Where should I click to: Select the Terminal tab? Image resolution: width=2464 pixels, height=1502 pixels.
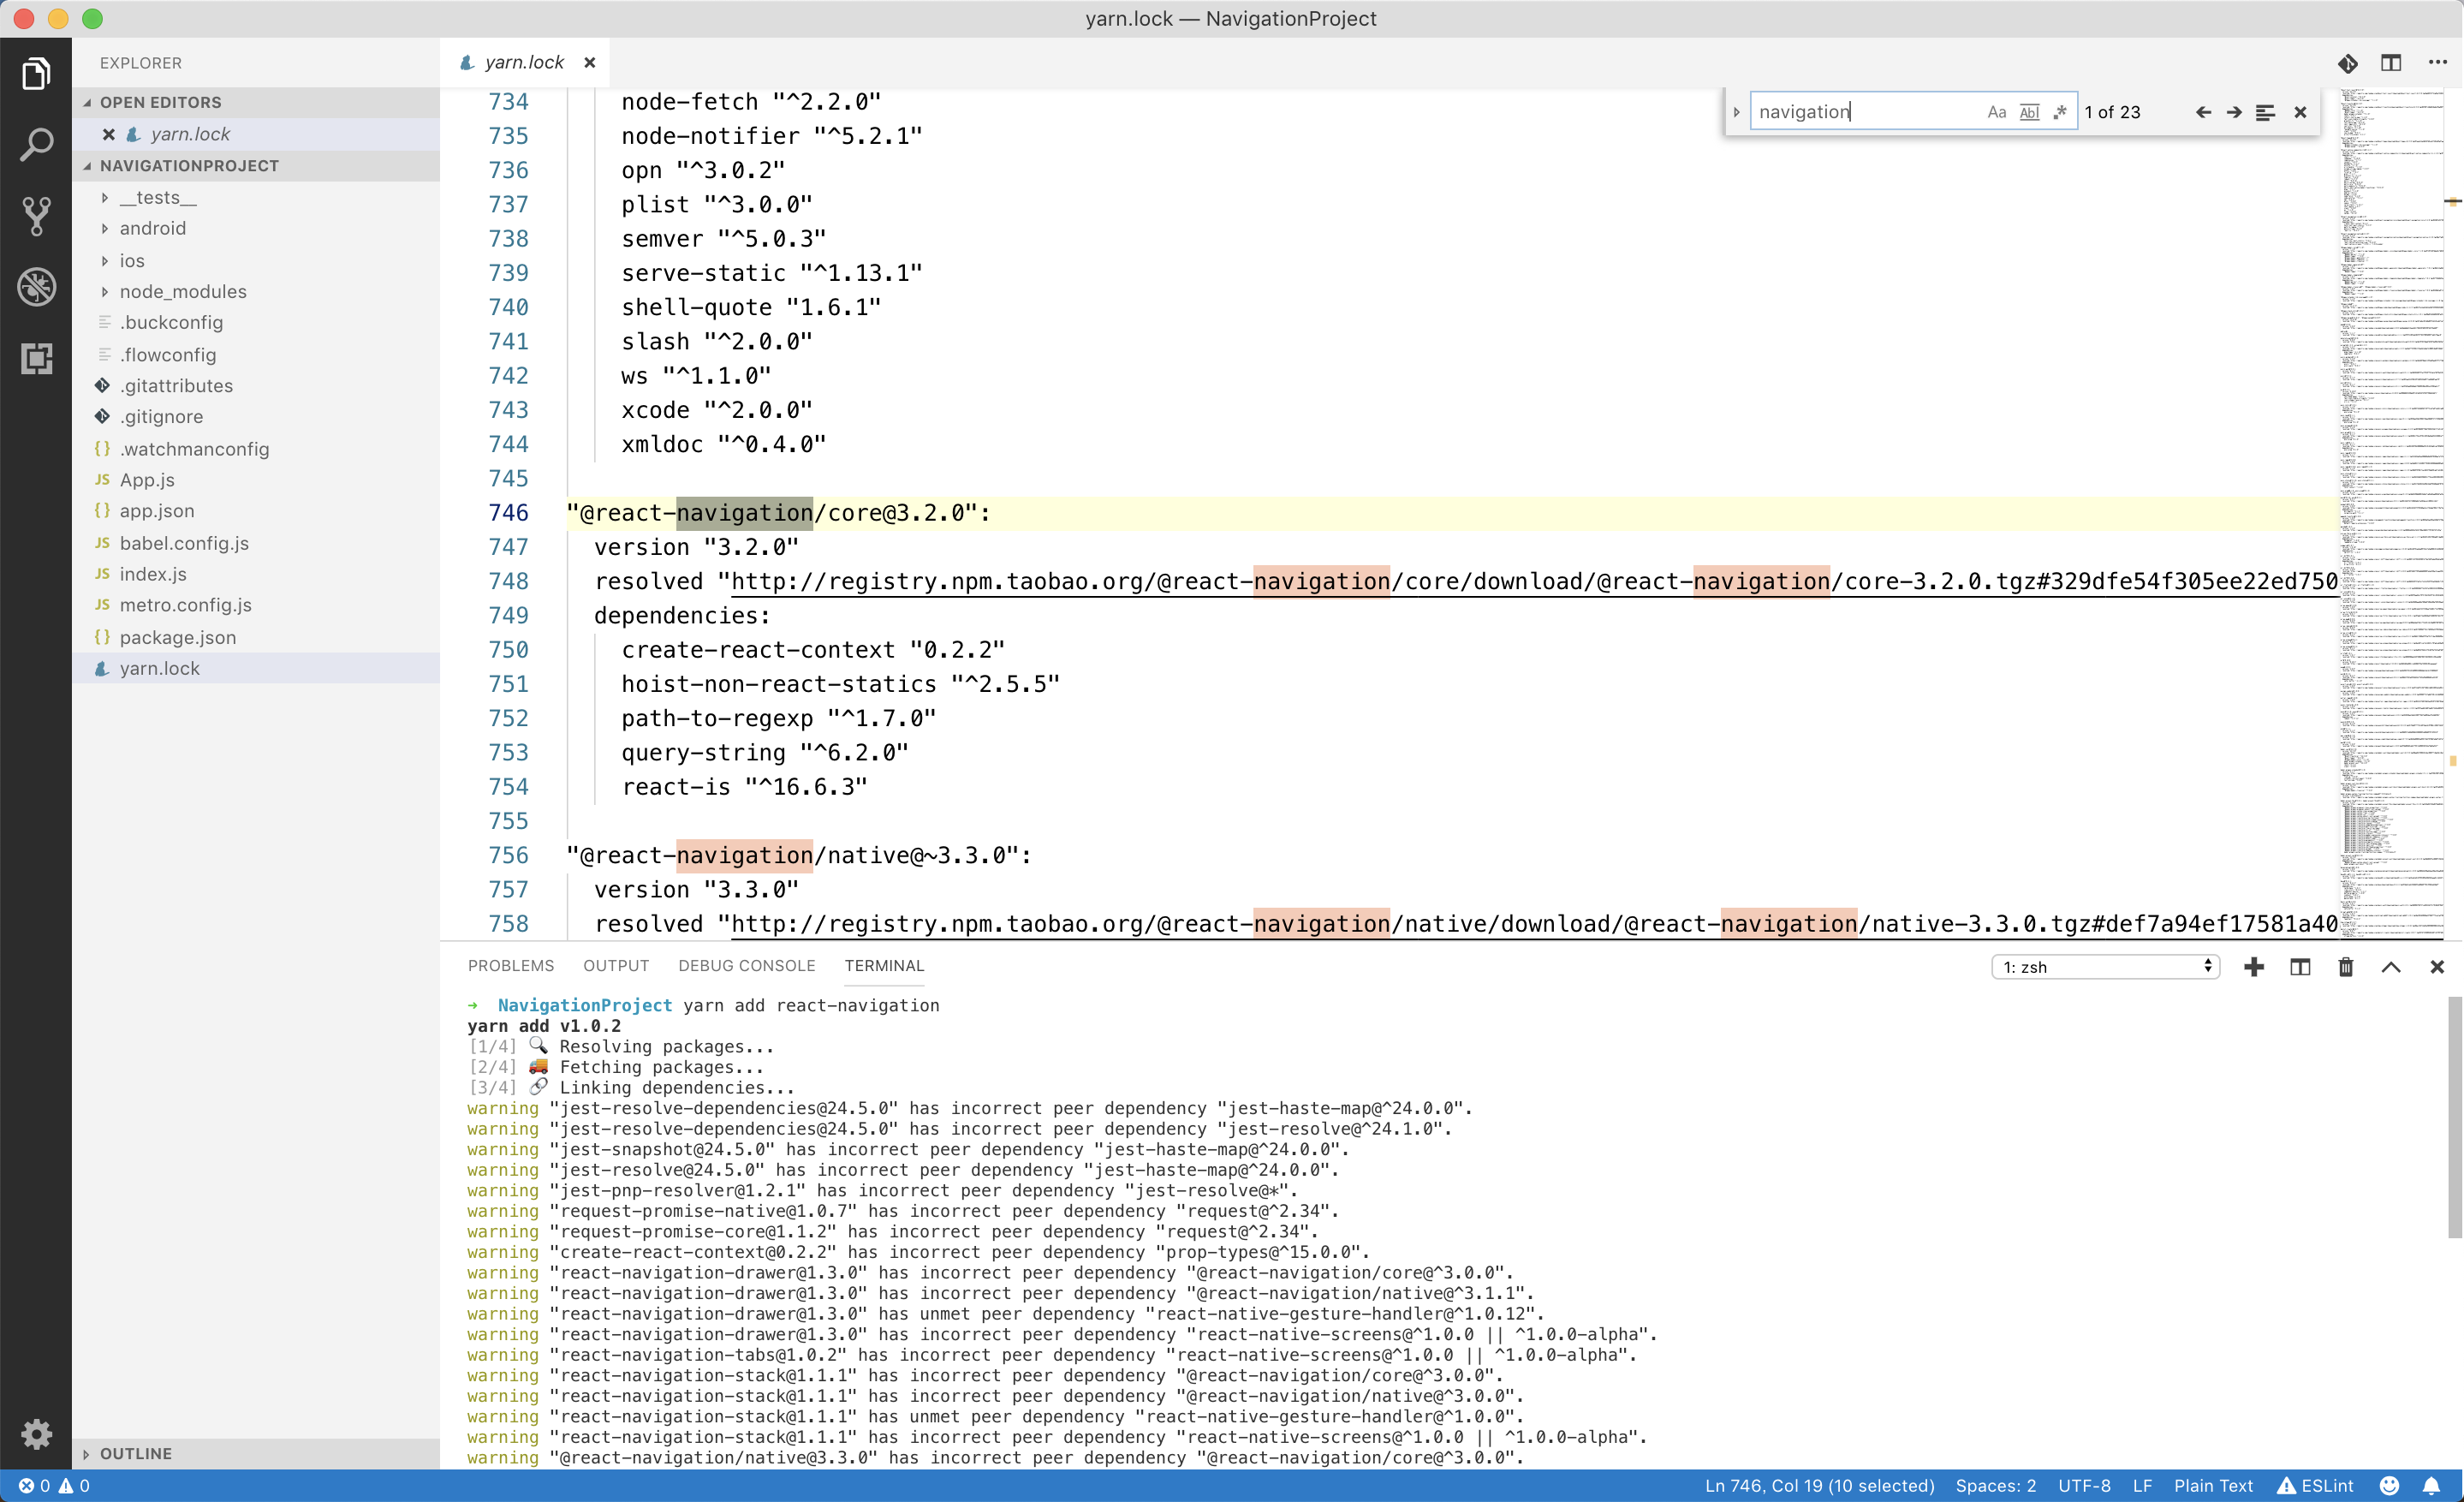point(884,966)
